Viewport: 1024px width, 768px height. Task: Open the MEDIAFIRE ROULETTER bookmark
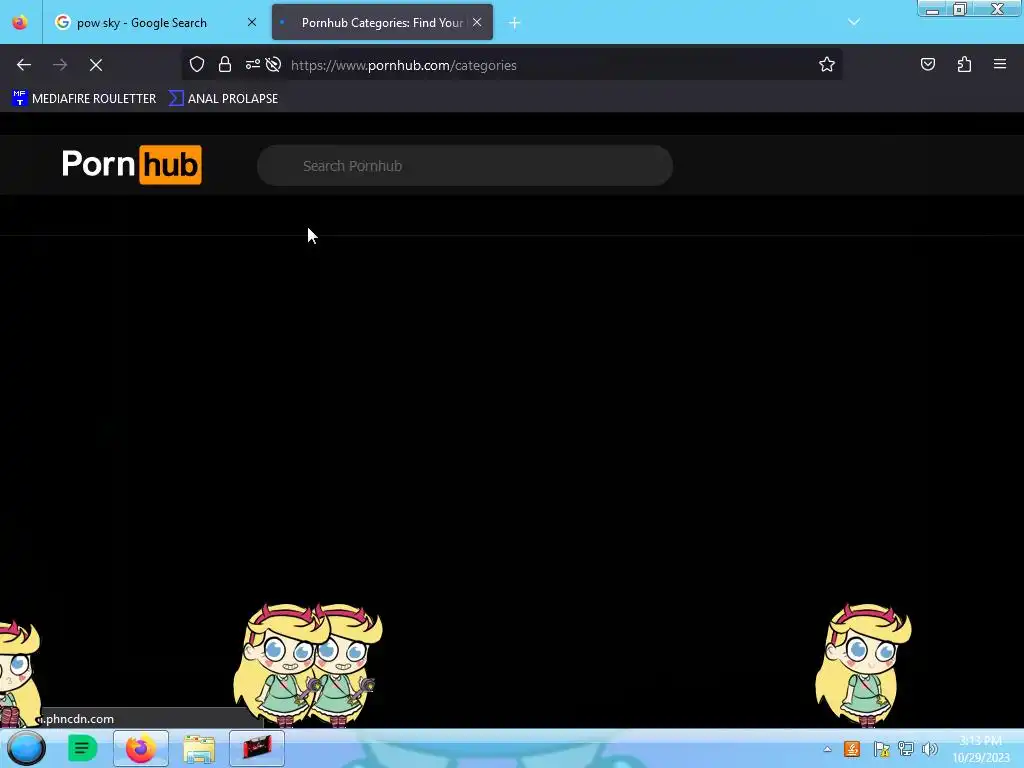(x=84, y=99)
